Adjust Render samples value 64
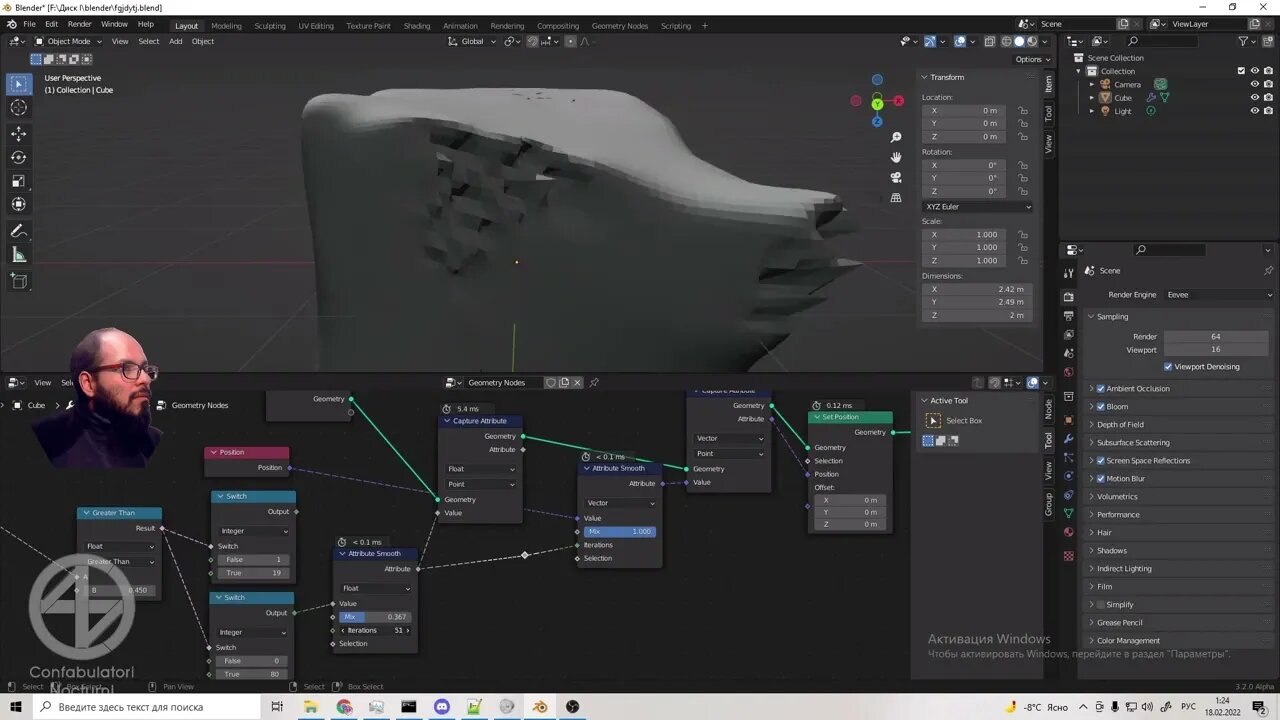This screenshot has height=720, width=1280. click(x=1215, y=337)
